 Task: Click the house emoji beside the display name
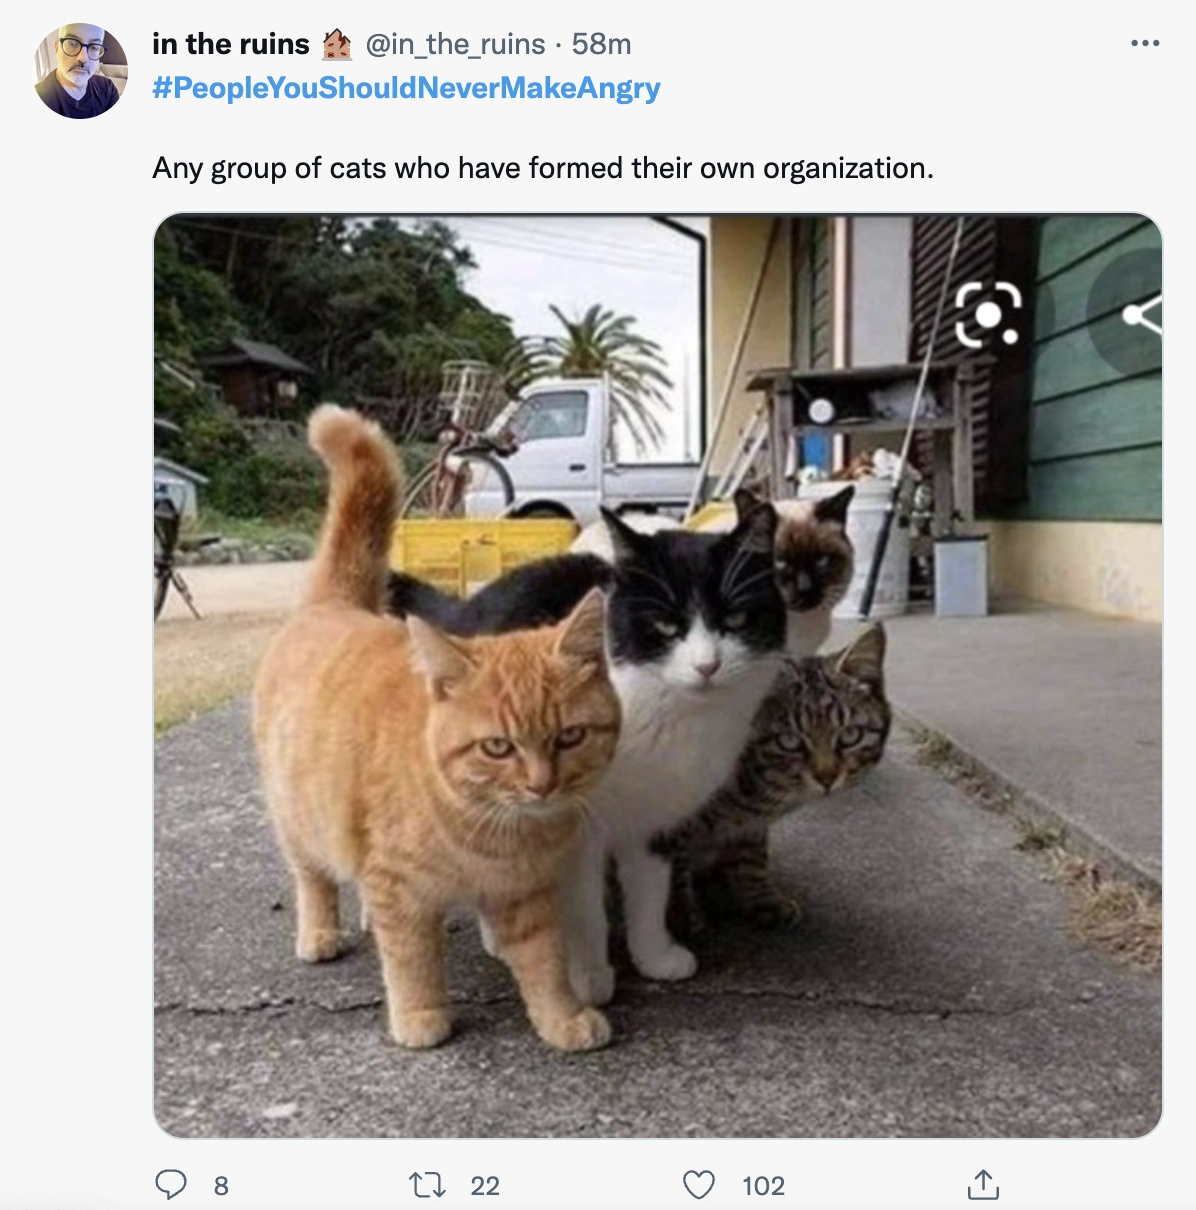[337, 44]
